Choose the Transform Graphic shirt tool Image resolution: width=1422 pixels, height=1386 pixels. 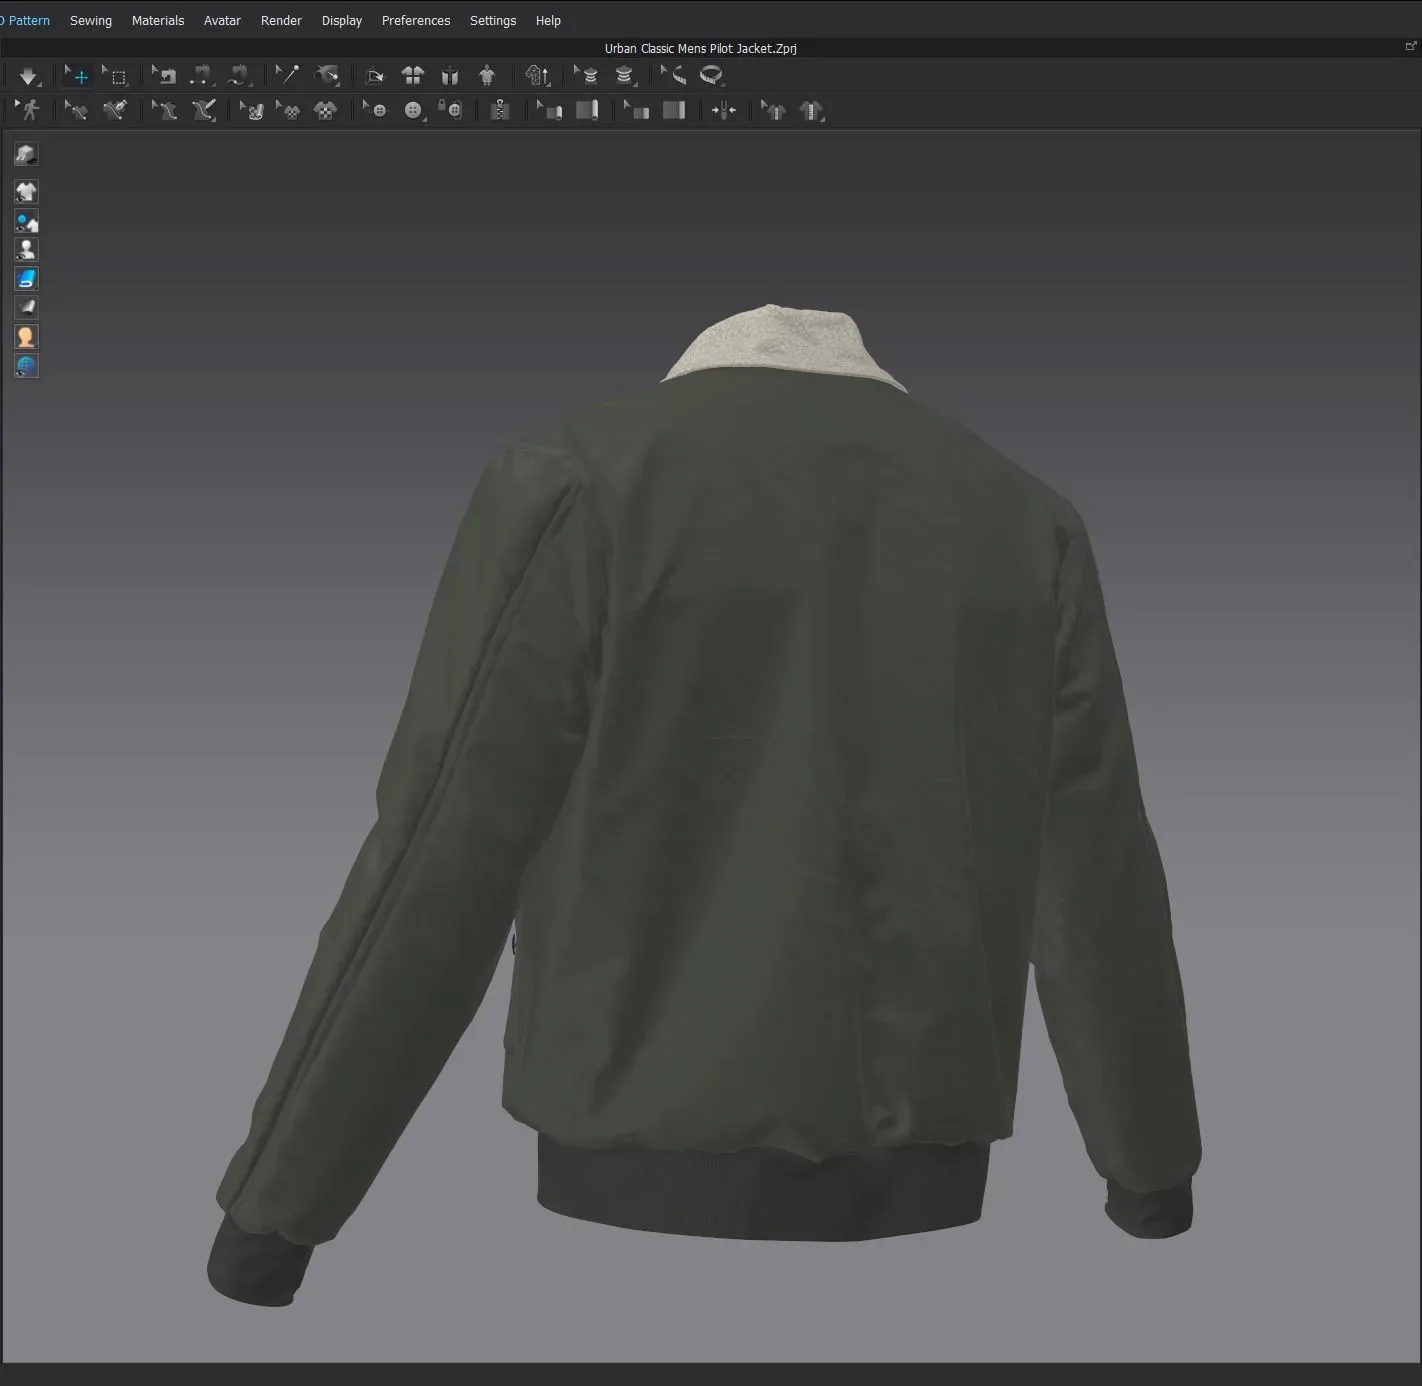(x=289, y=110)
